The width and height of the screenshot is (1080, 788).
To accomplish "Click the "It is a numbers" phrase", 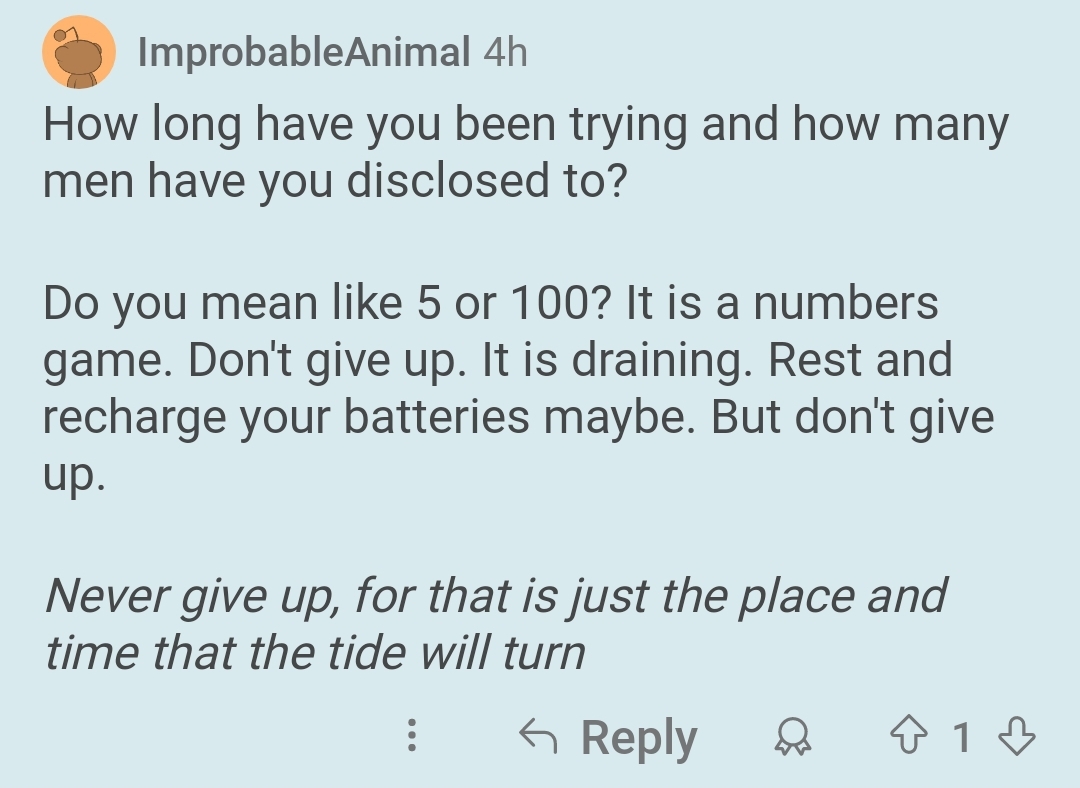I will pos(782,302).
